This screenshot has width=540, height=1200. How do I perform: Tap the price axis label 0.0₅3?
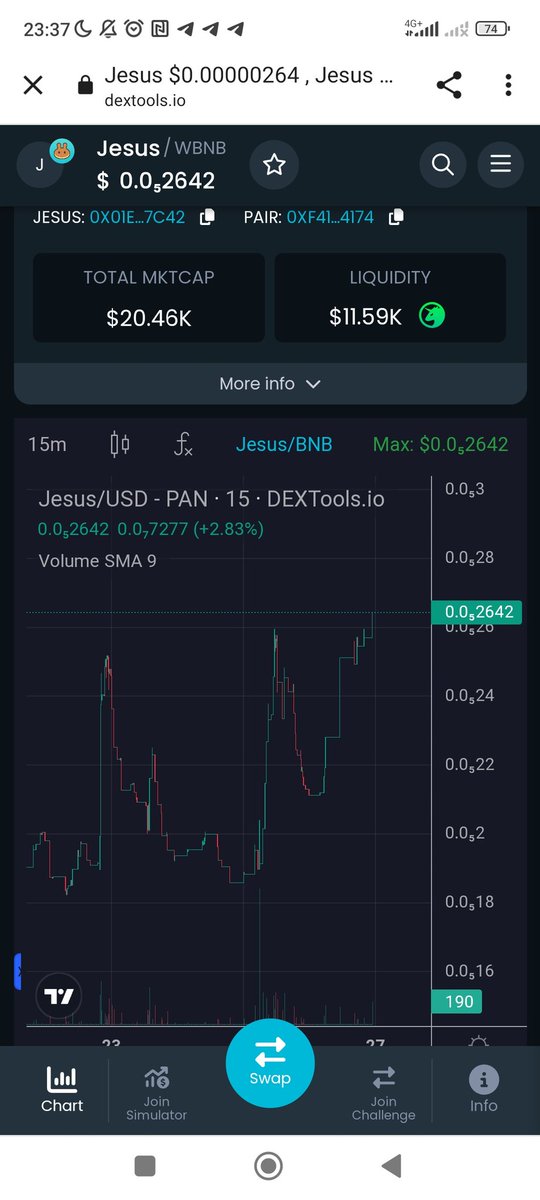click(464, 489)
